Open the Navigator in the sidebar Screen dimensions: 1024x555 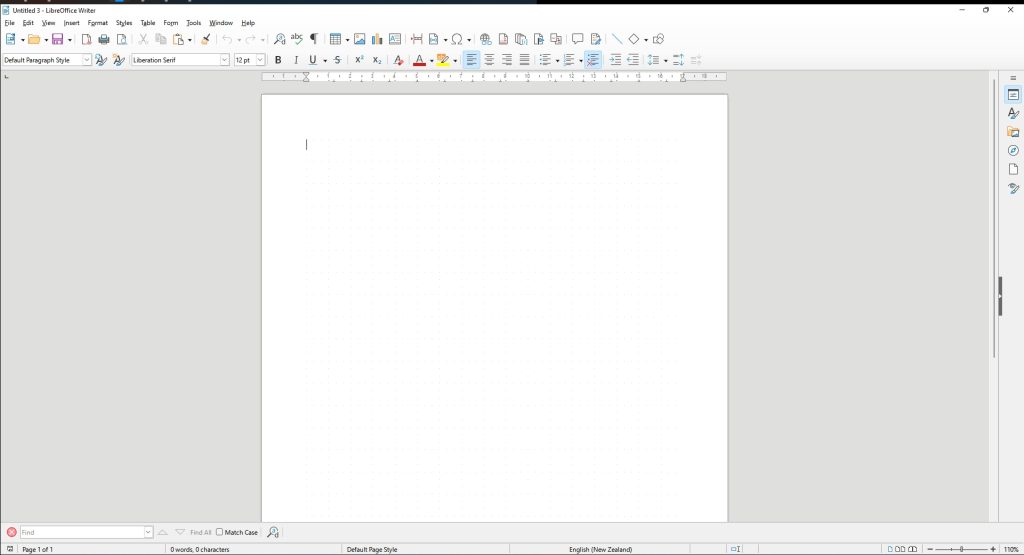[1013, 150]
